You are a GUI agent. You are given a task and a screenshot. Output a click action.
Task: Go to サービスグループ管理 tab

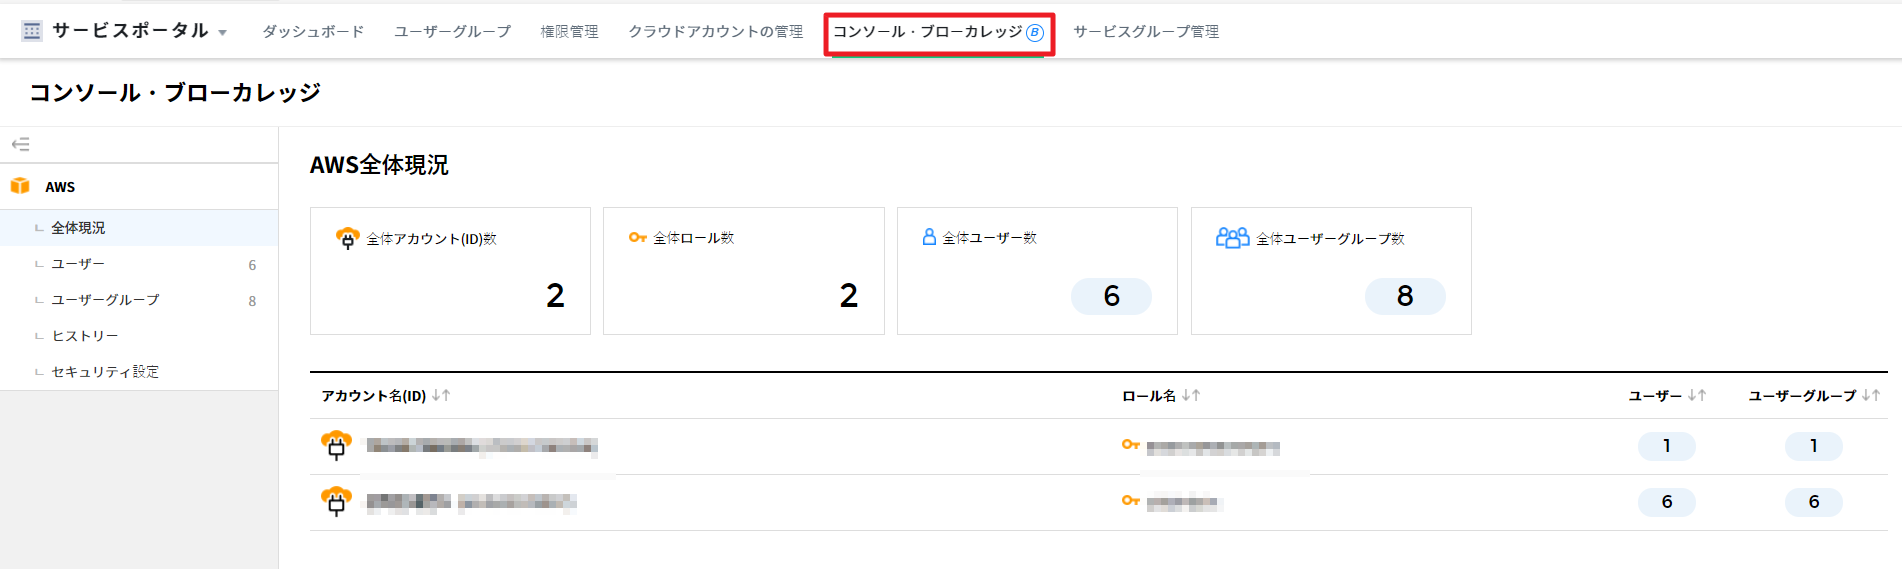pos(1146,32)
